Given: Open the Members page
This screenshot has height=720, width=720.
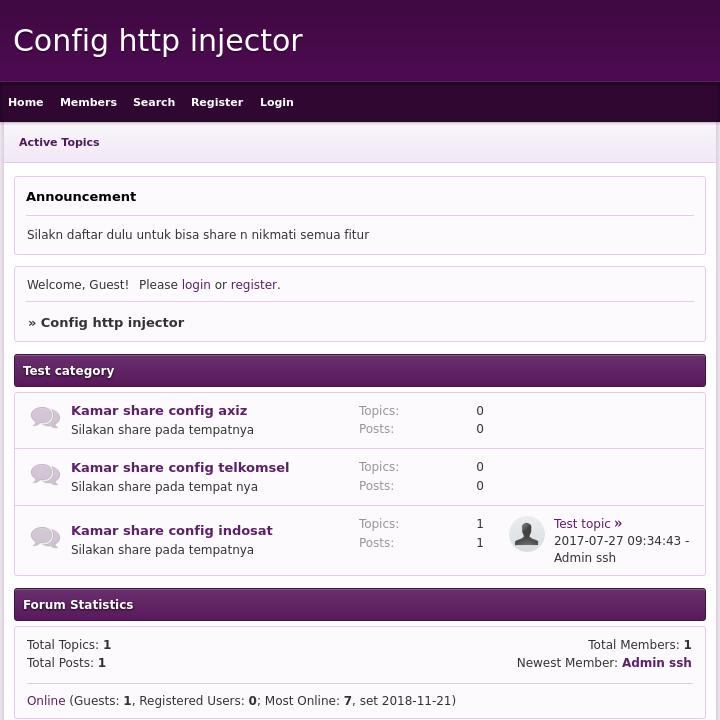Looking at the screenshot, I should 88,102.
